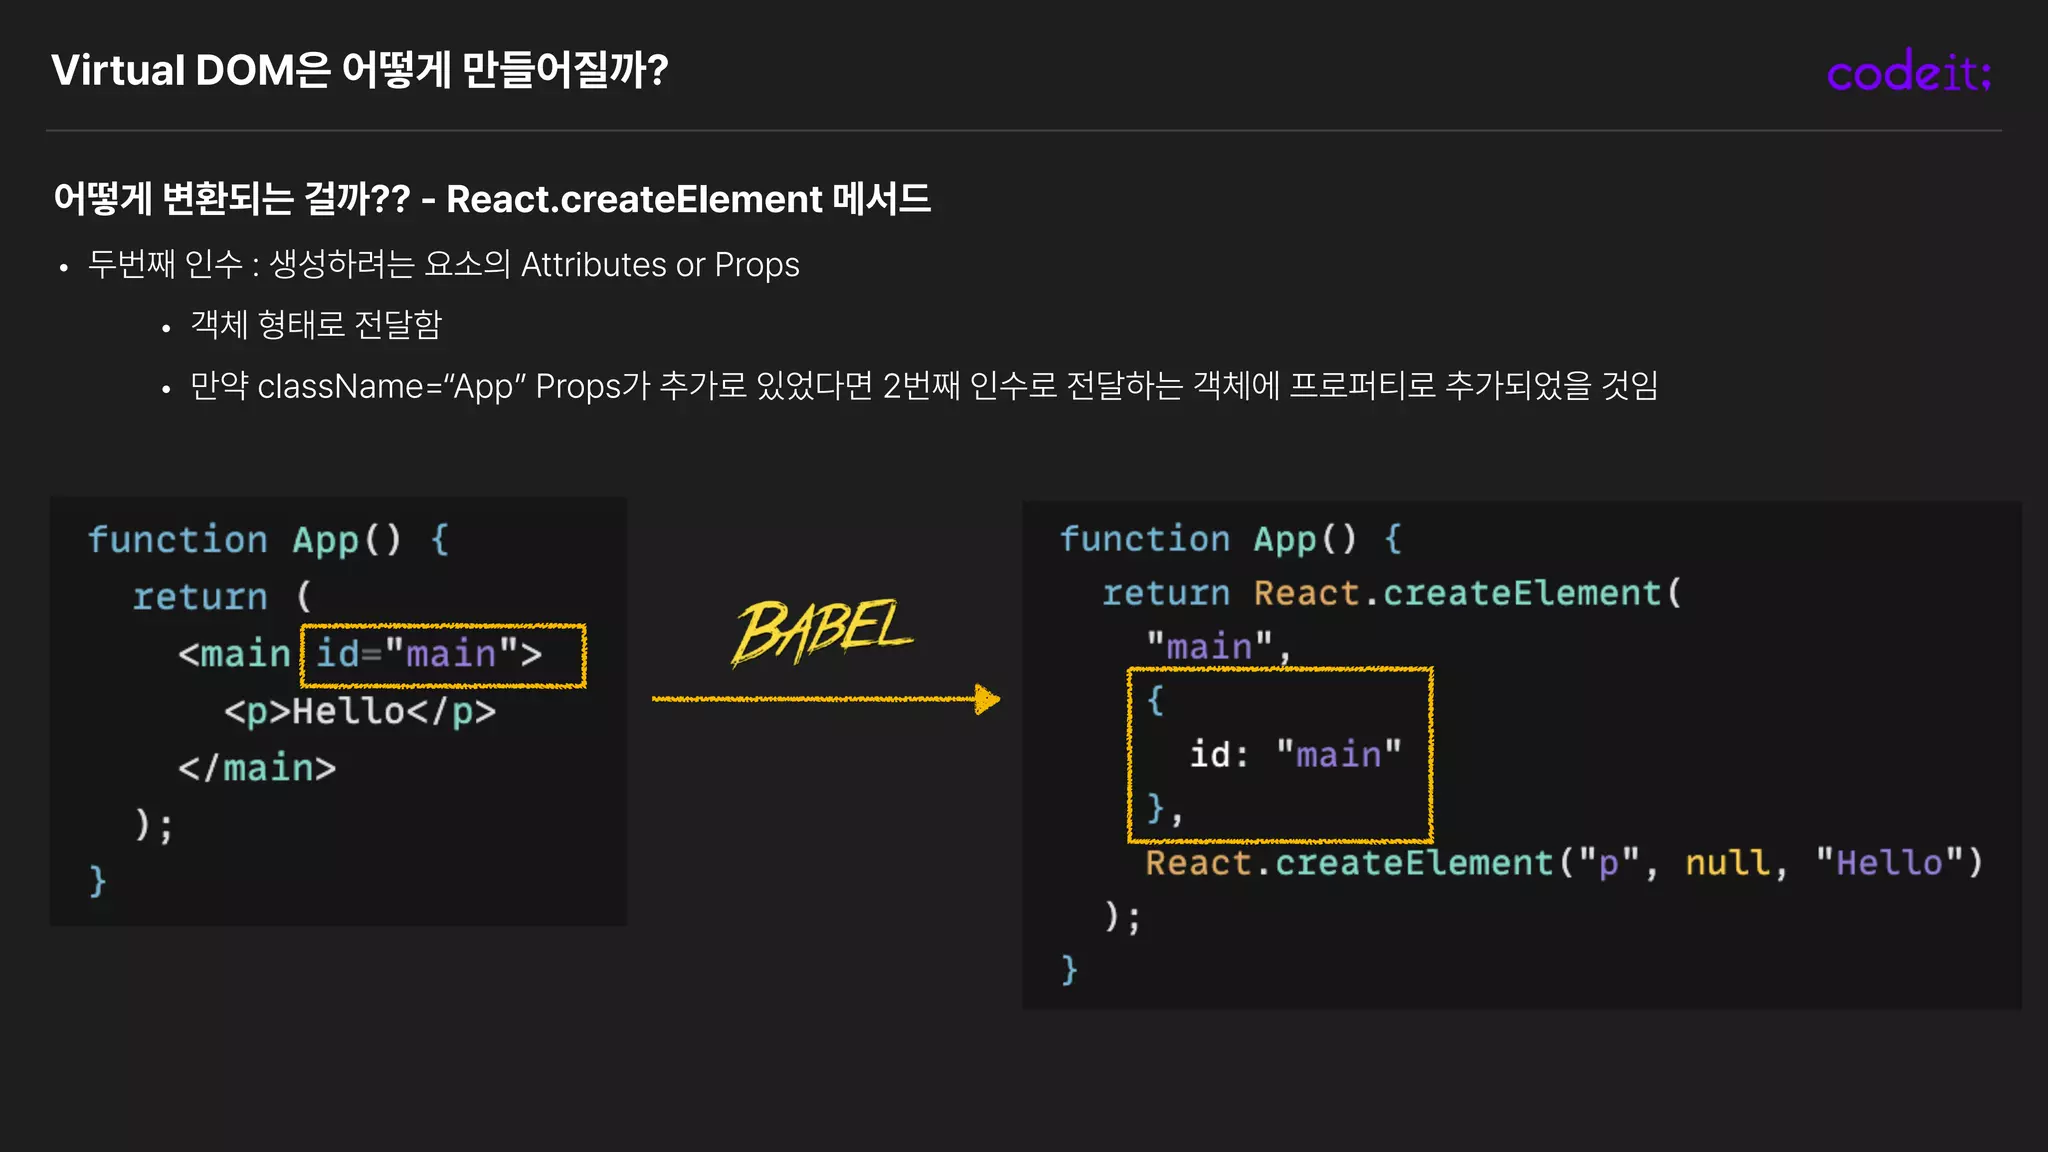The width and height of the screenshot is (2048, 1152).
Task: Click 'function App() {' in left code block
Action: point(269,540)
